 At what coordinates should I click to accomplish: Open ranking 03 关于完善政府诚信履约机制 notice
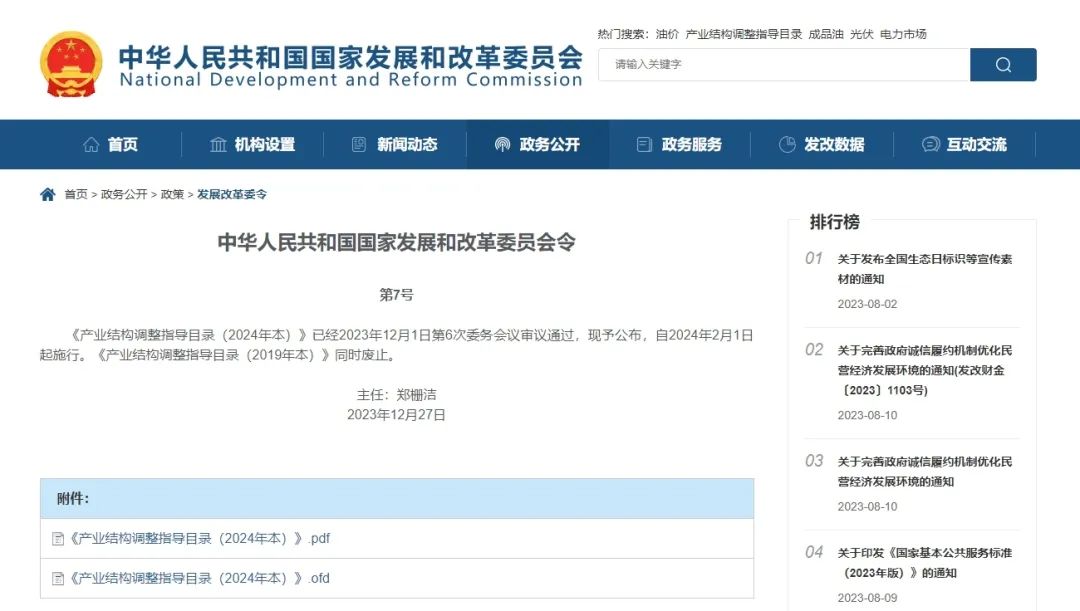click(x=924, y=471)
